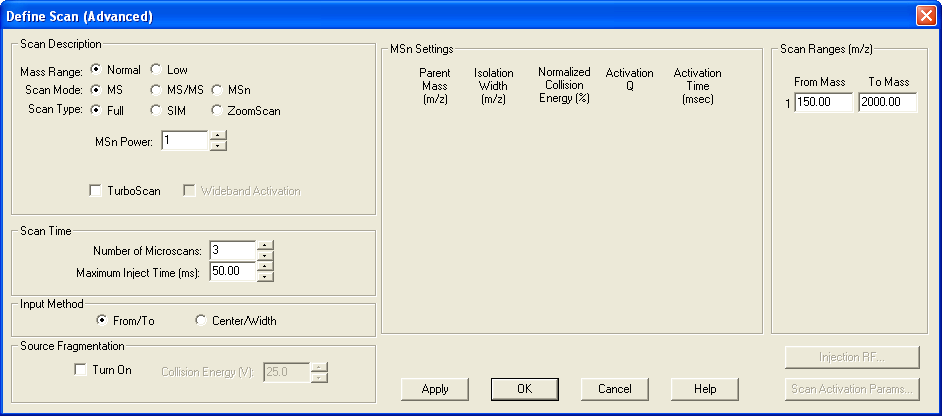Open Help for Define Scan dialog
Screen dimensions: 942x416
[704, 389]
